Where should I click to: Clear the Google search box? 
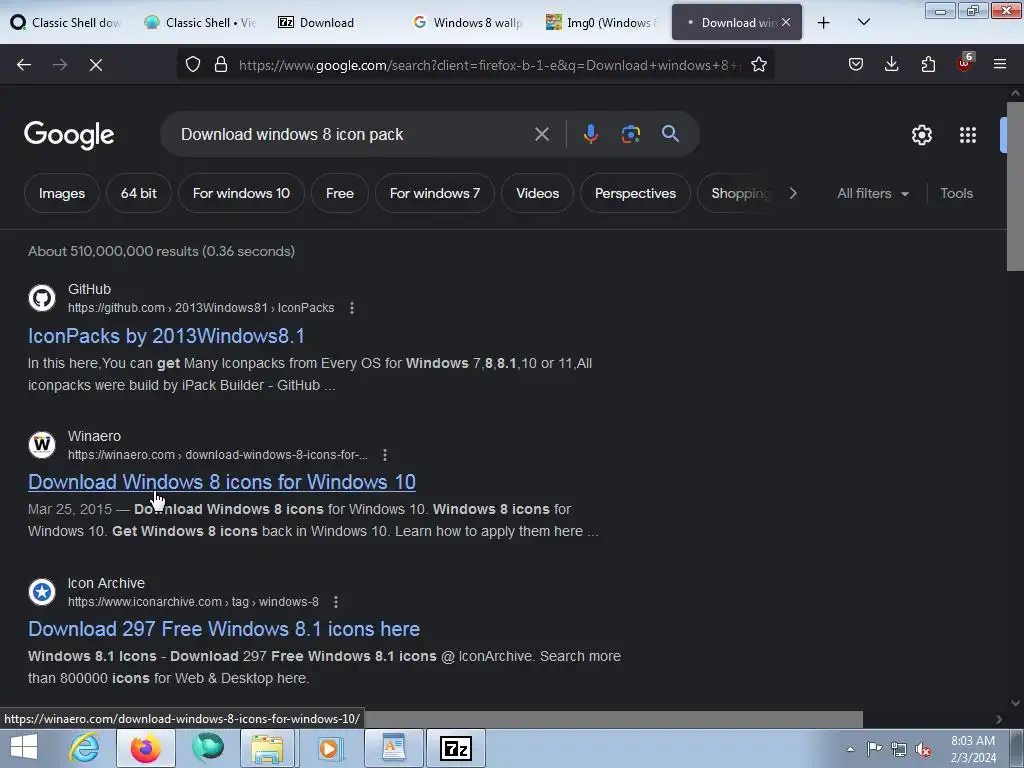click(541, 134)
